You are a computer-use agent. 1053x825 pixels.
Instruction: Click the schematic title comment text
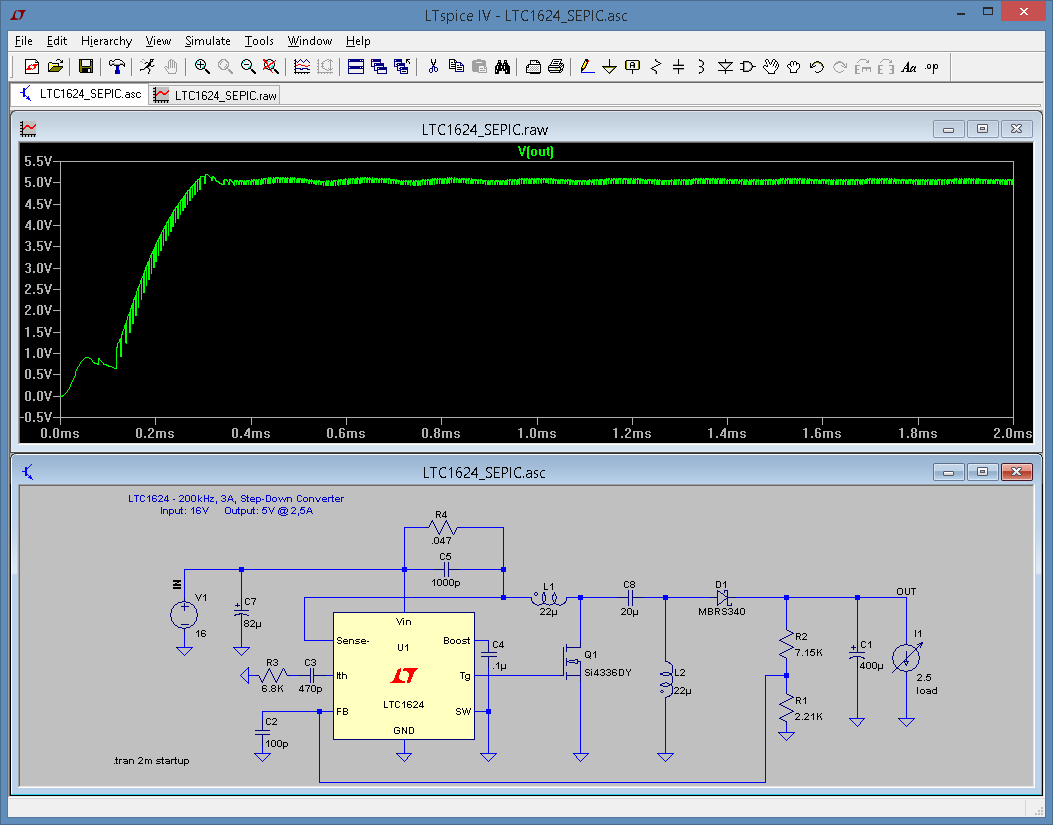point(236,505)
